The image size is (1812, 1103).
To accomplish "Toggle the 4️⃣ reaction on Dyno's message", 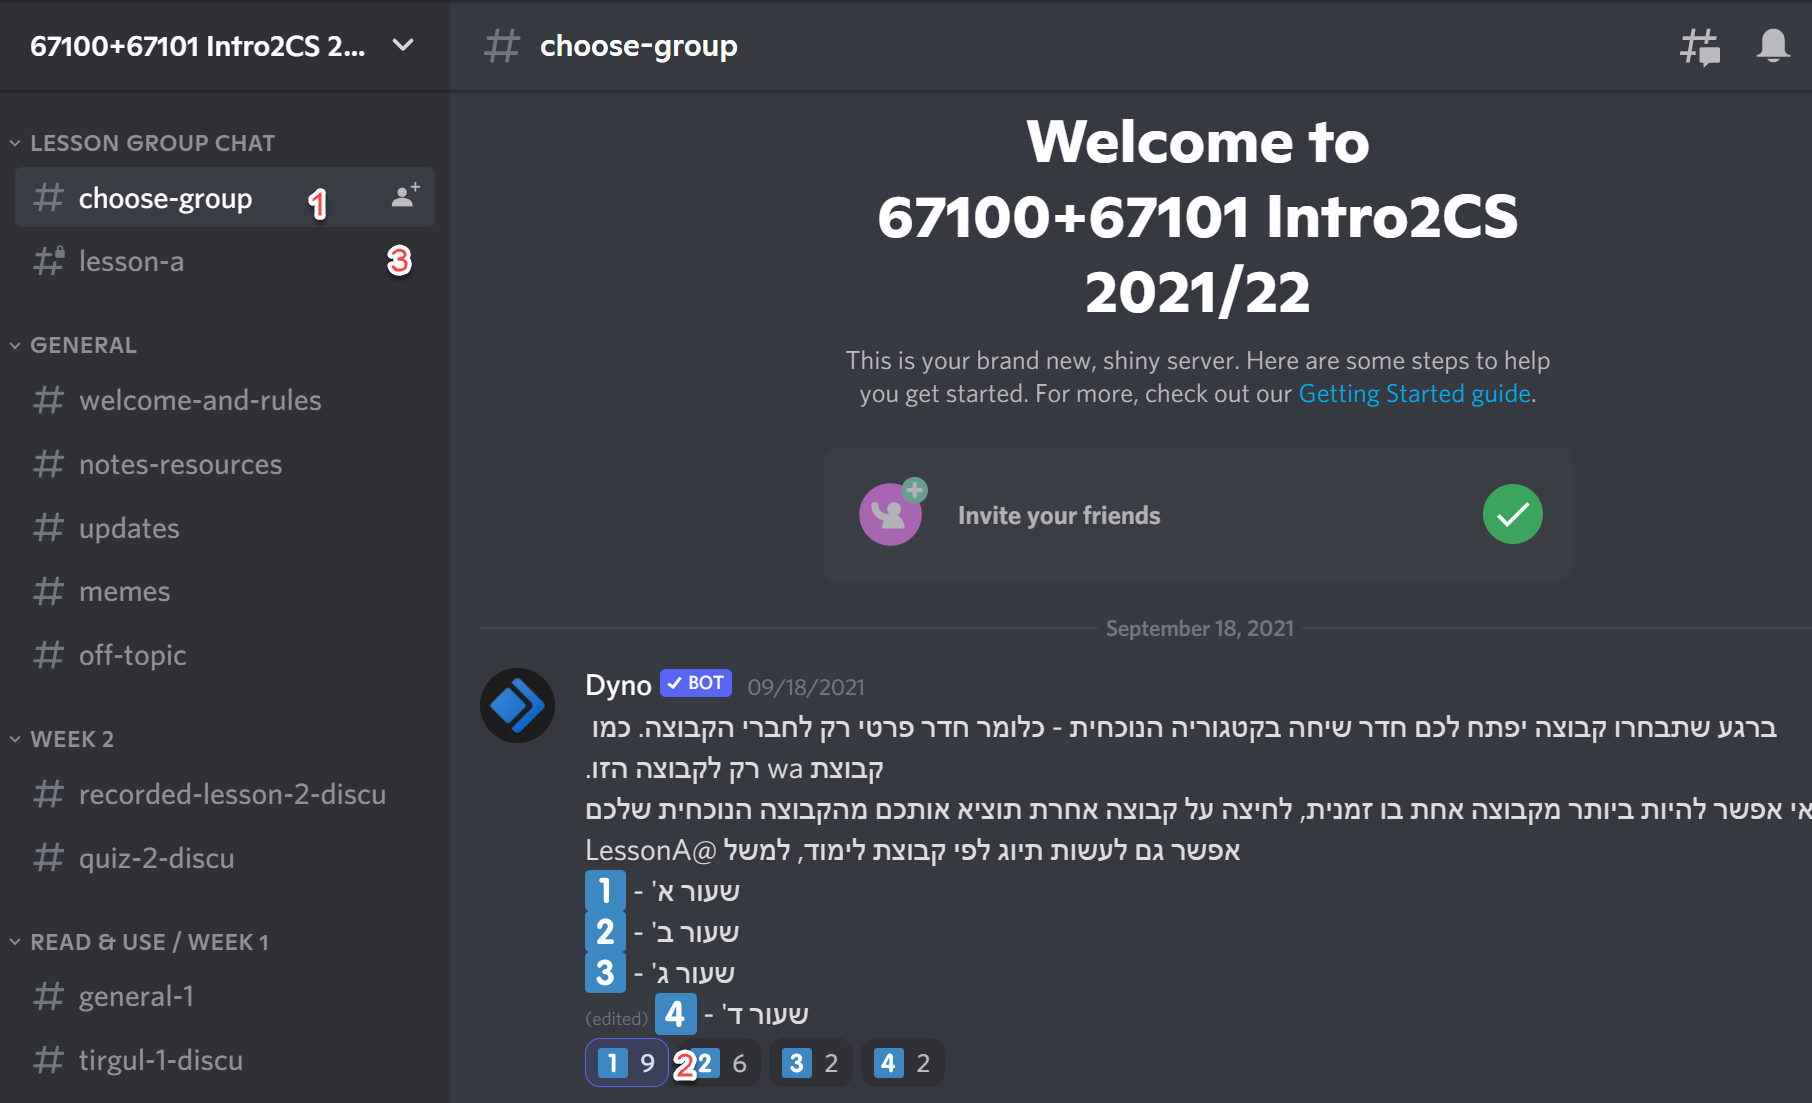I will pyautogui.click(x=902, y=1063).
